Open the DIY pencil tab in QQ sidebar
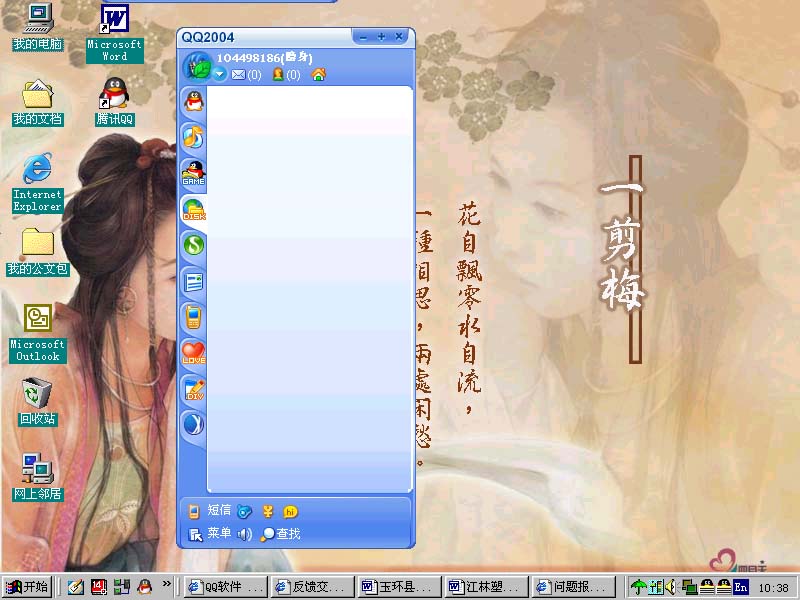The height and width of the screenshot is (600, 800). [x=194, y=389]
